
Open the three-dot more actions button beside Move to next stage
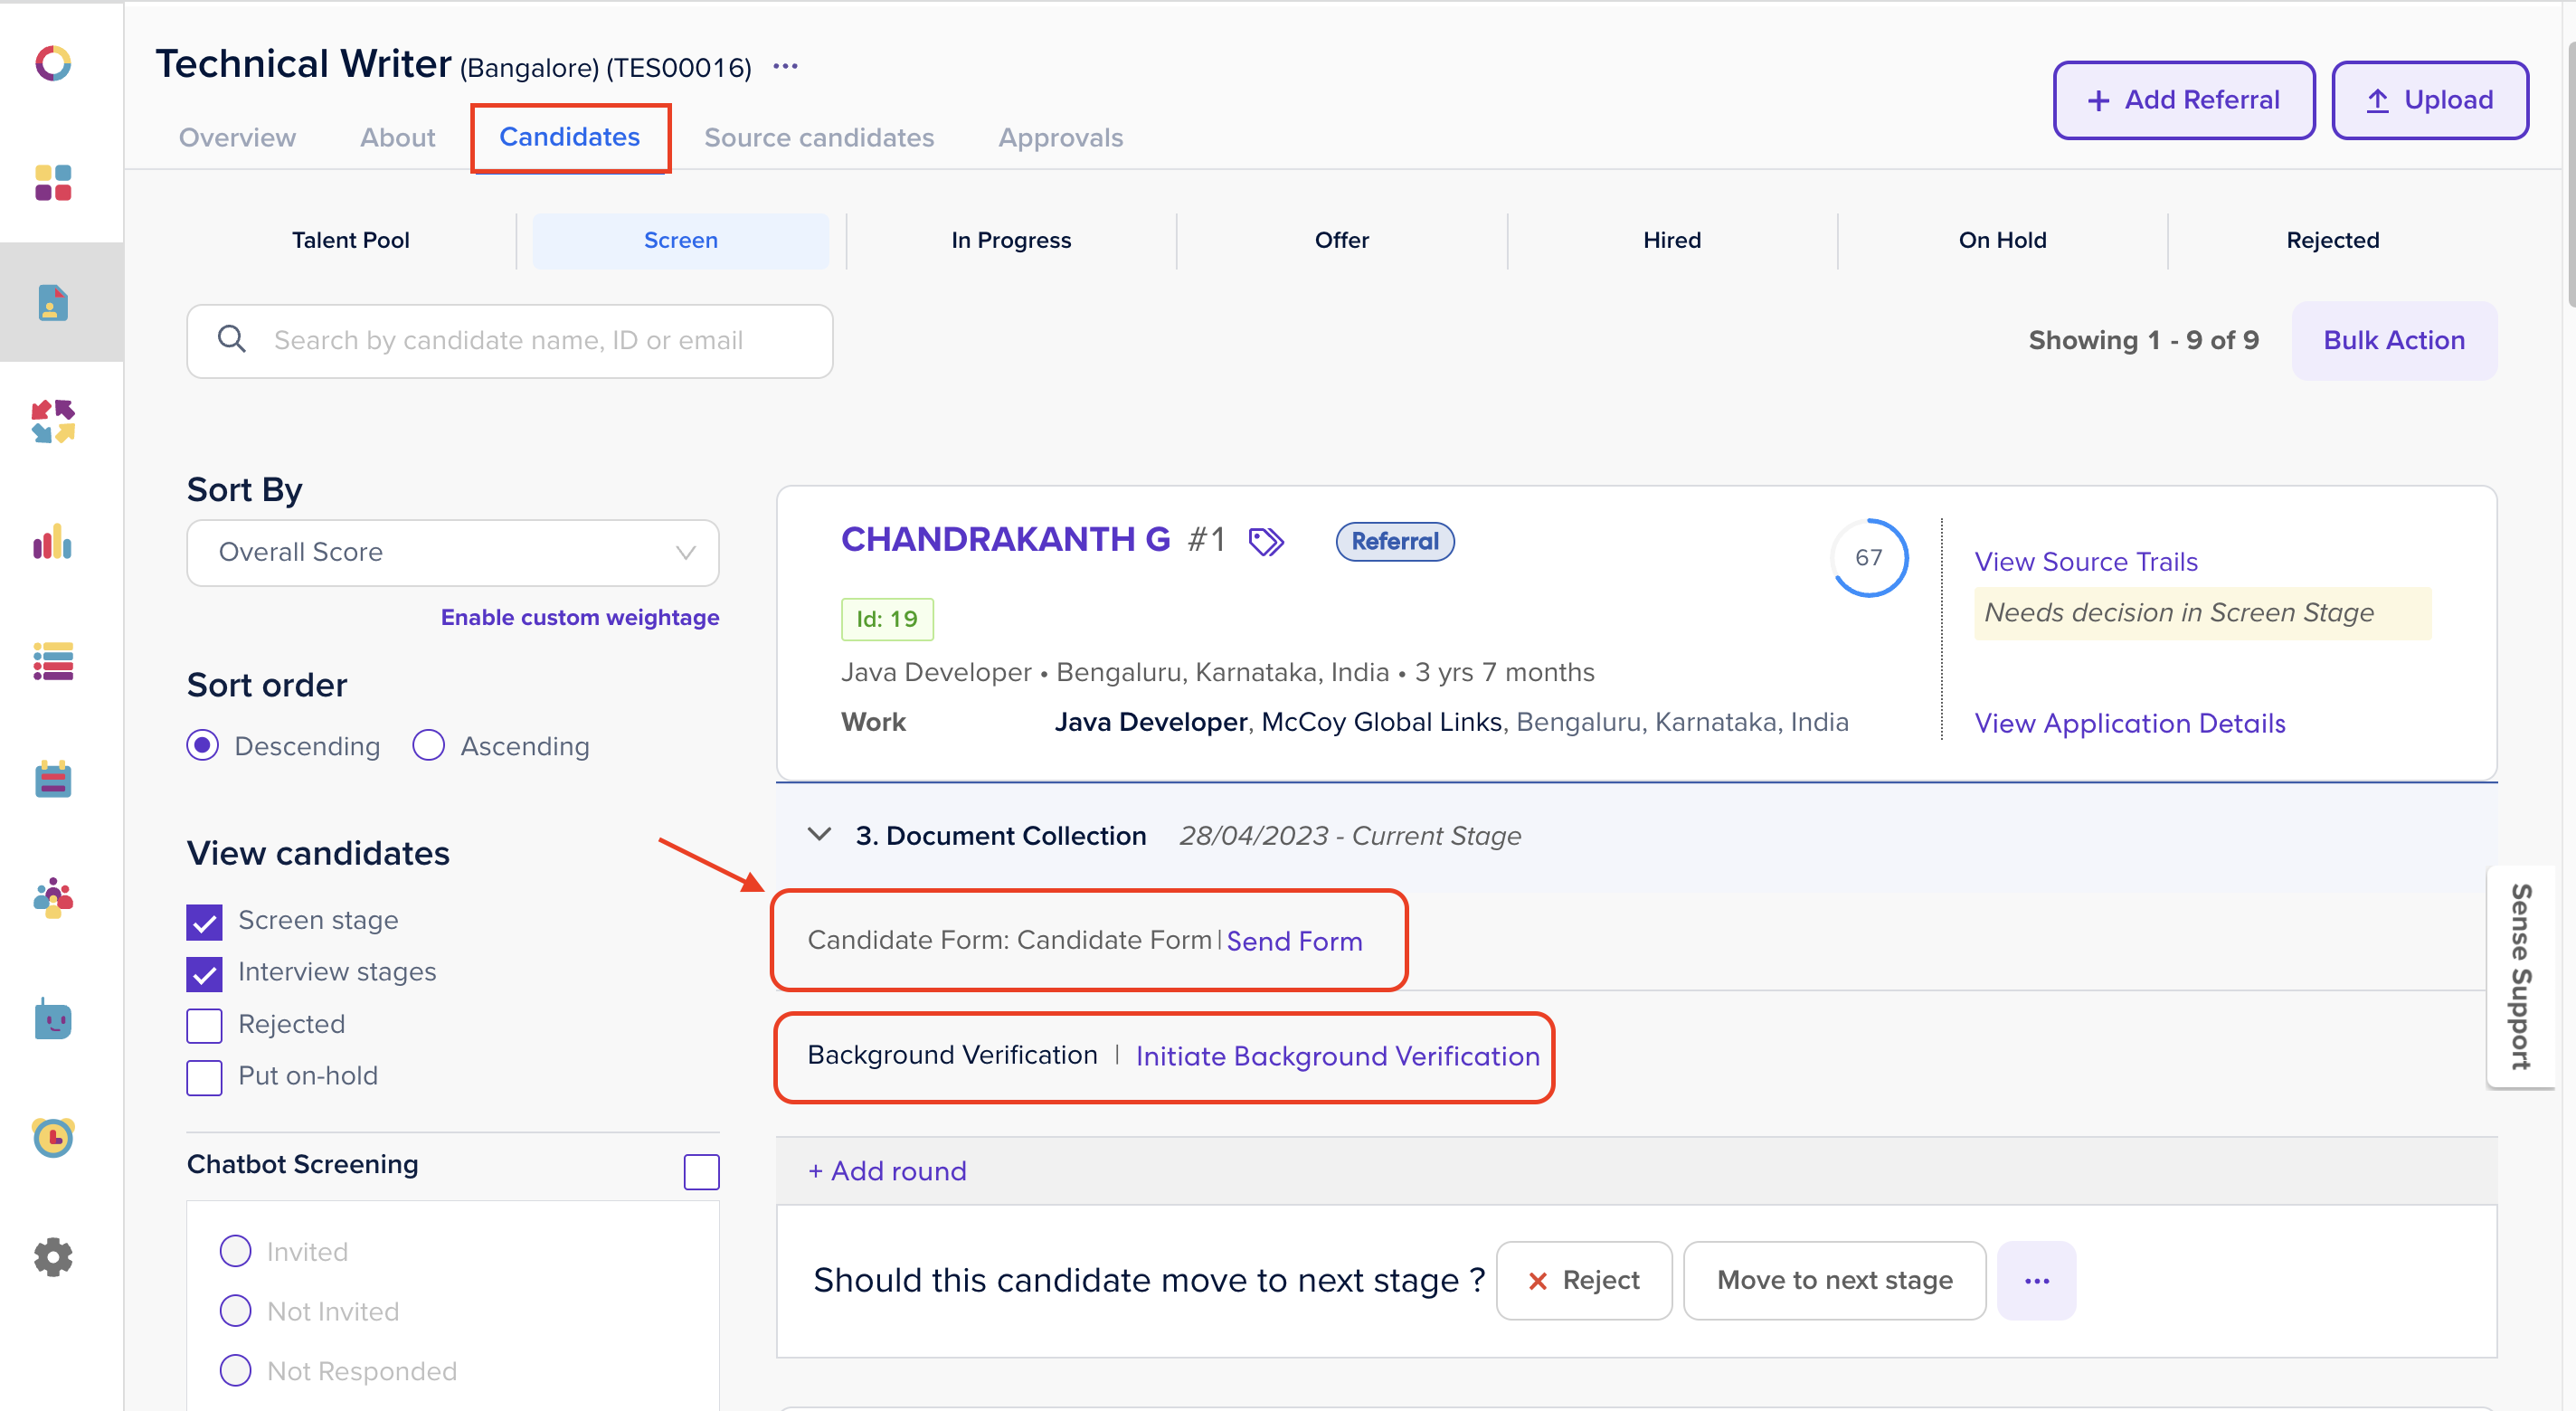point(2036,1281)
